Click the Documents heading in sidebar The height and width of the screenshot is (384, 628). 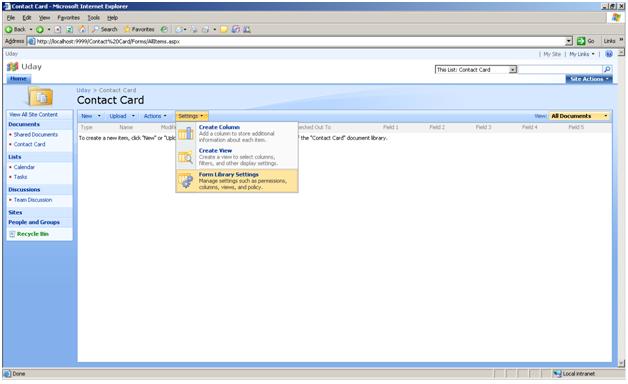(x=24, y=125)
